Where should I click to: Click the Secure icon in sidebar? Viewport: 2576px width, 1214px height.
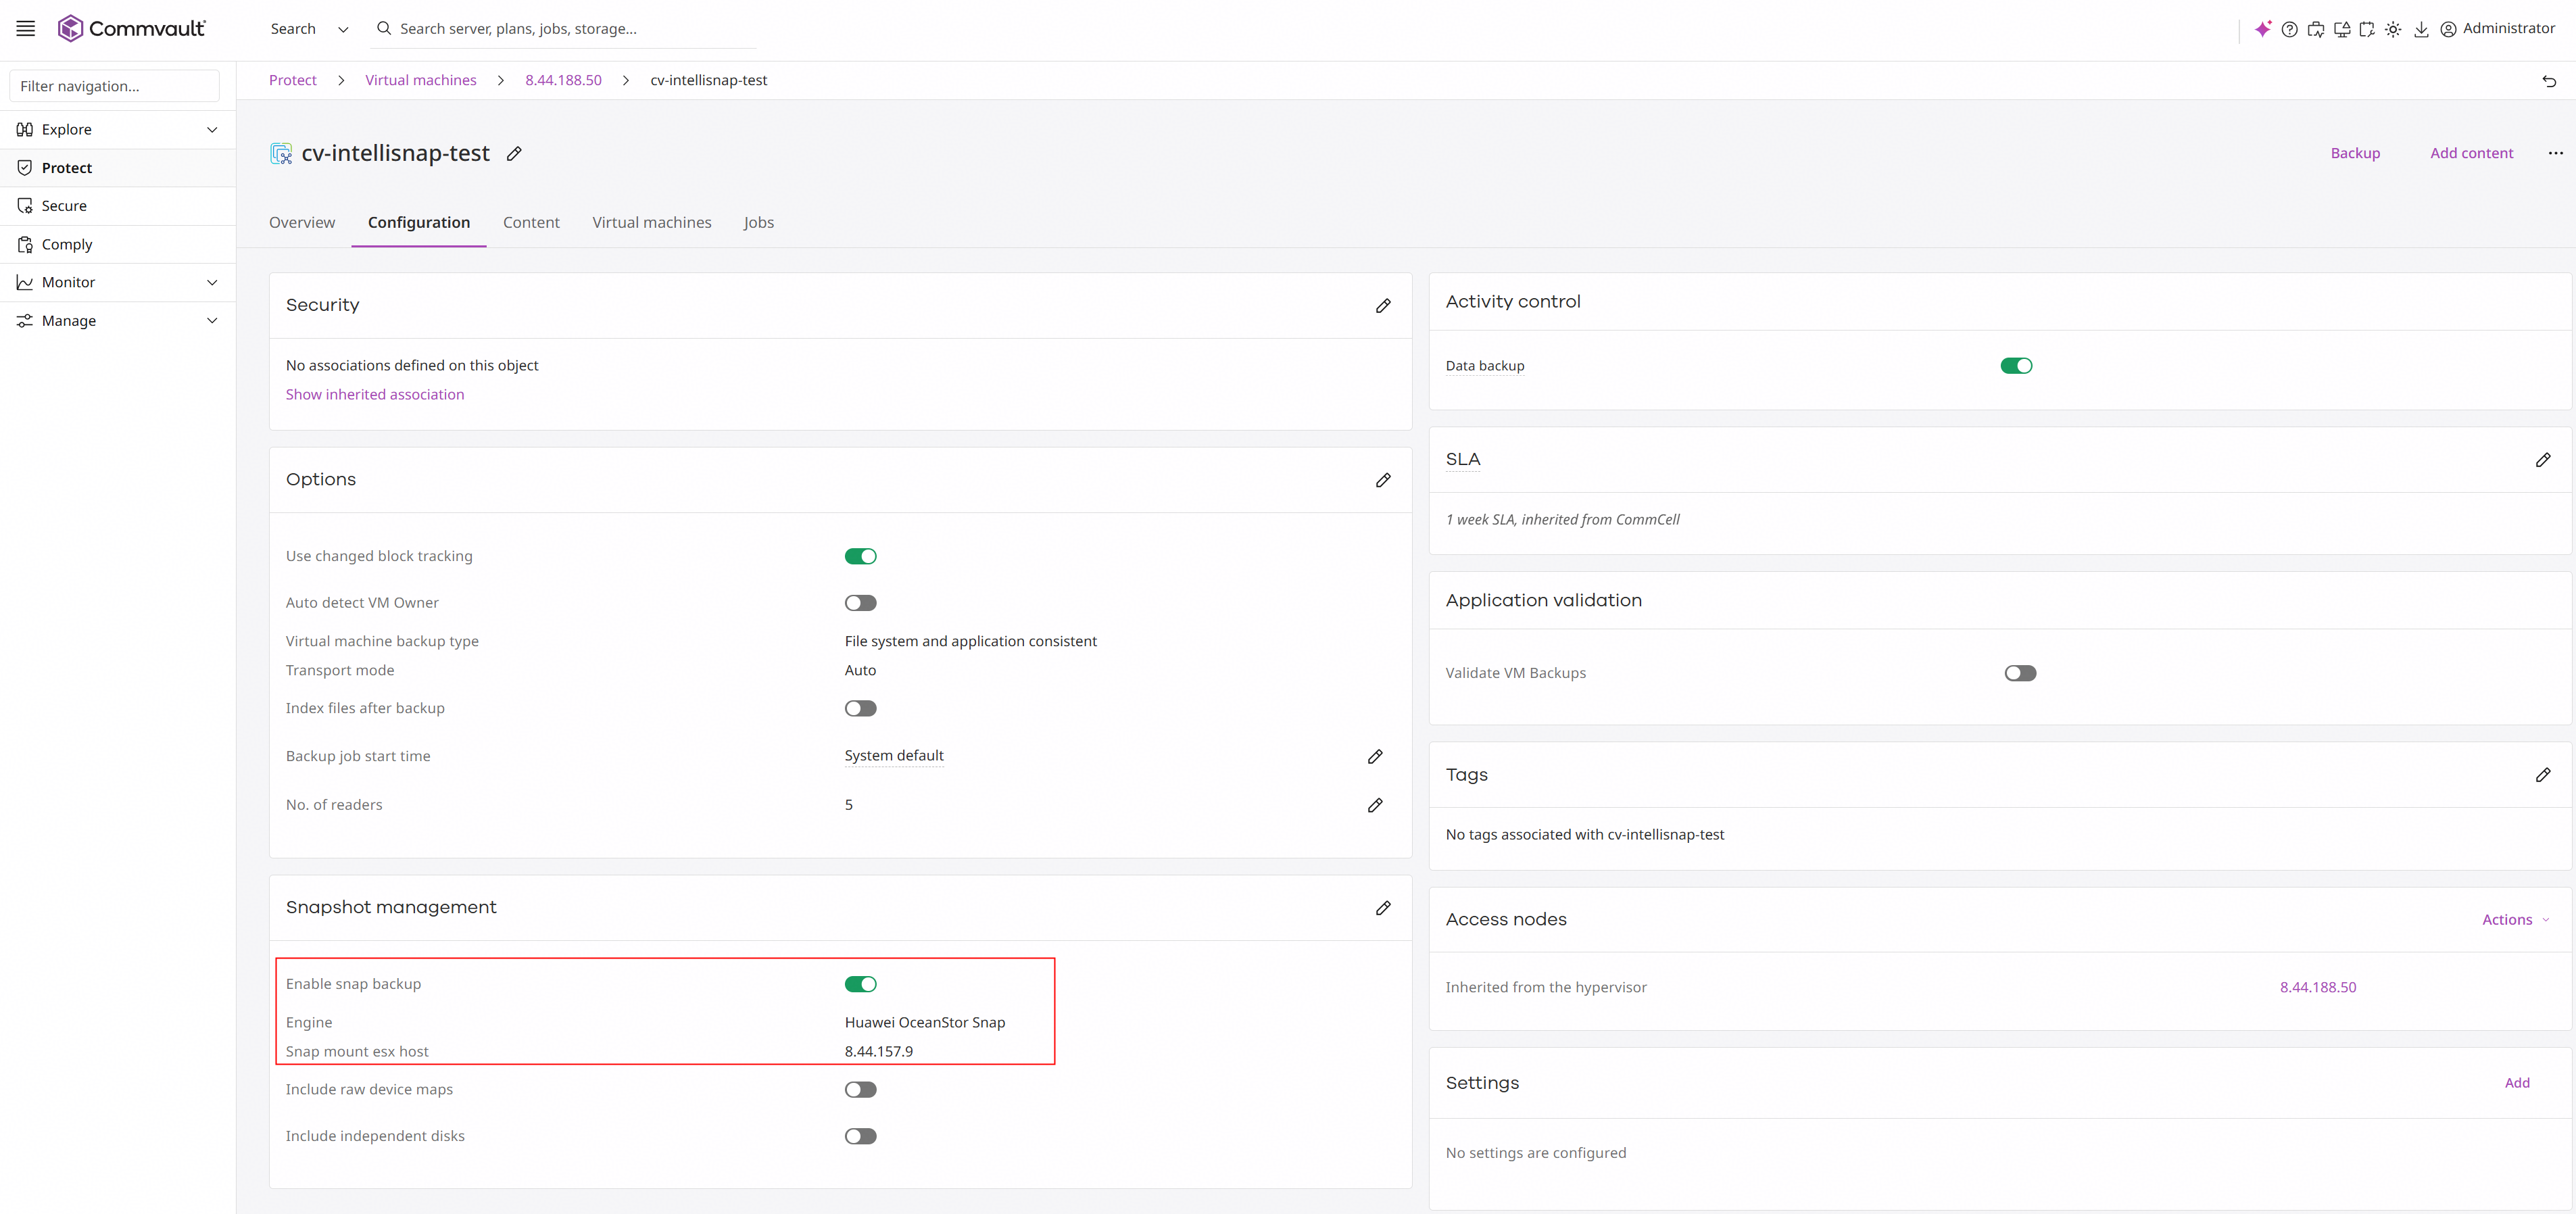(x=25, y=206)
